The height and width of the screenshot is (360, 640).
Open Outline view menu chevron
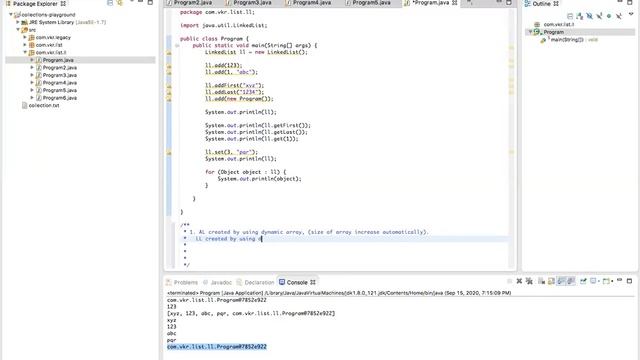click(631, 14)
